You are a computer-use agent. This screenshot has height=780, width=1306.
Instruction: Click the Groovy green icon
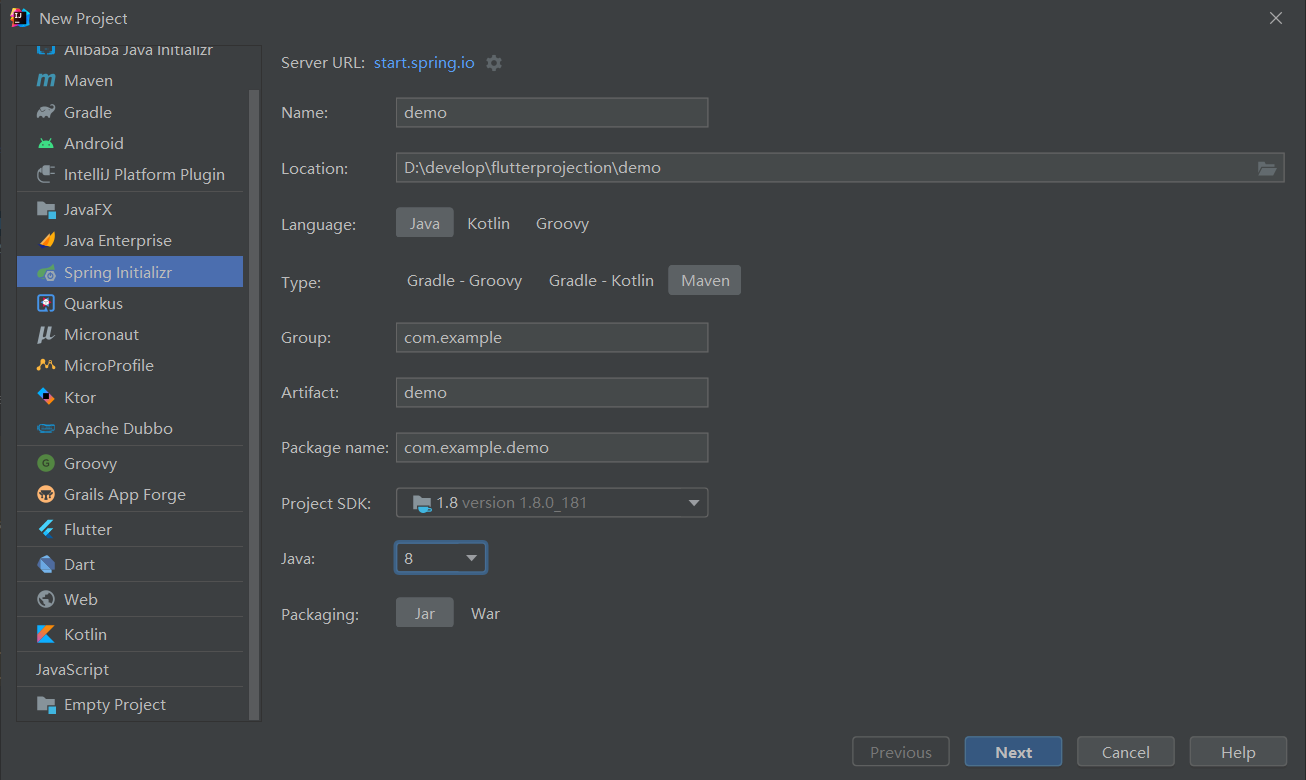point(46,463)
